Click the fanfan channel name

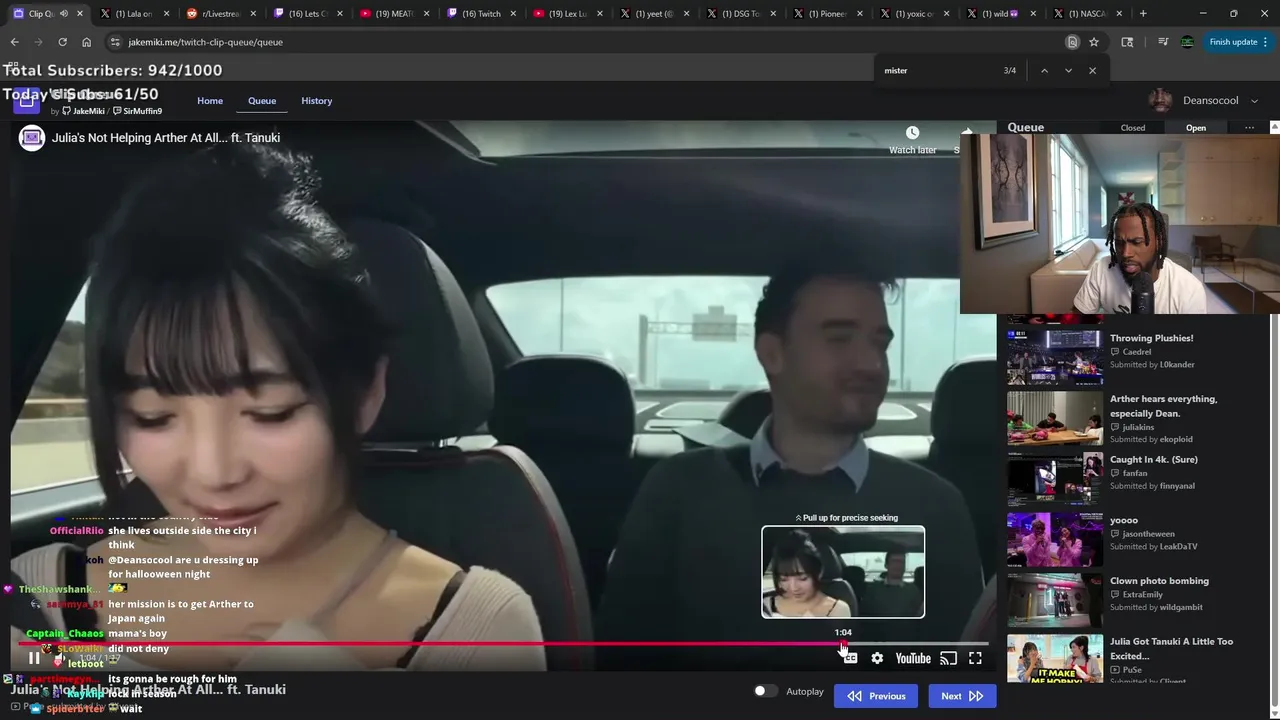(1135, 473)
